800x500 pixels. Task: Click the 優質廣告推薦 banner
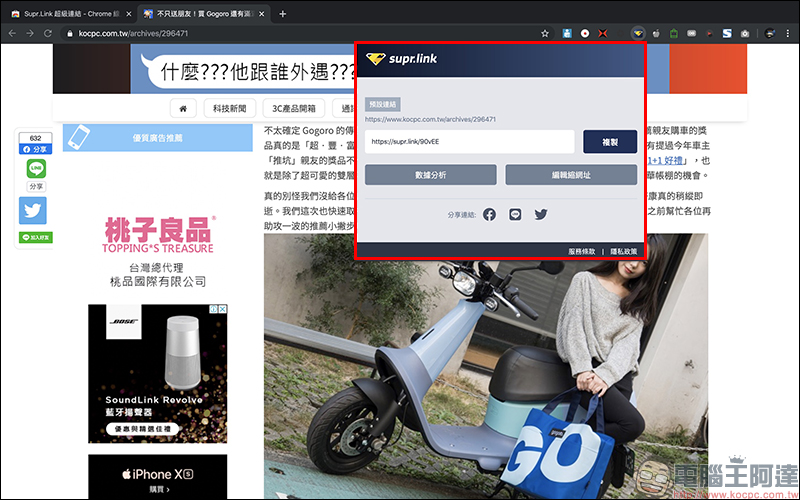click(158, 138)
